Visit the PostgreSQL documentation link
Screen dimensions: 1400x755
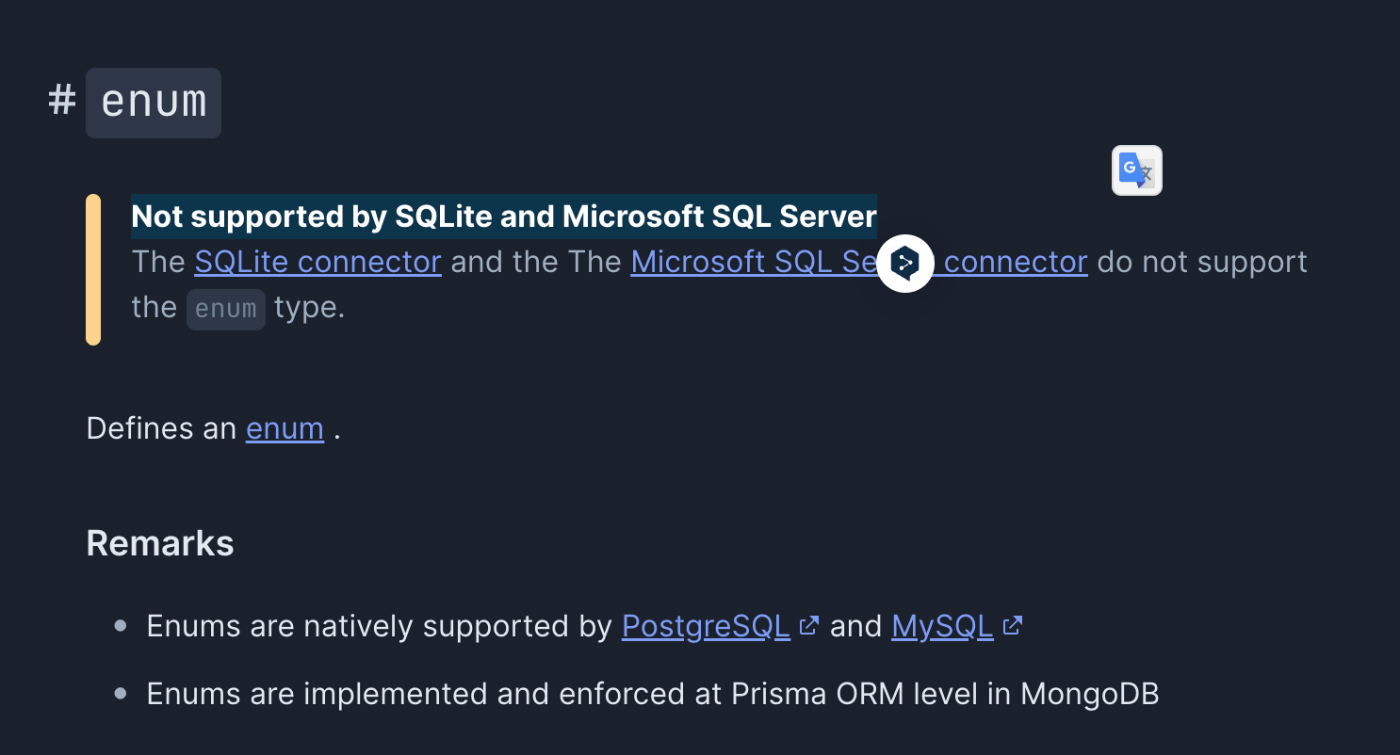[706, 626]
